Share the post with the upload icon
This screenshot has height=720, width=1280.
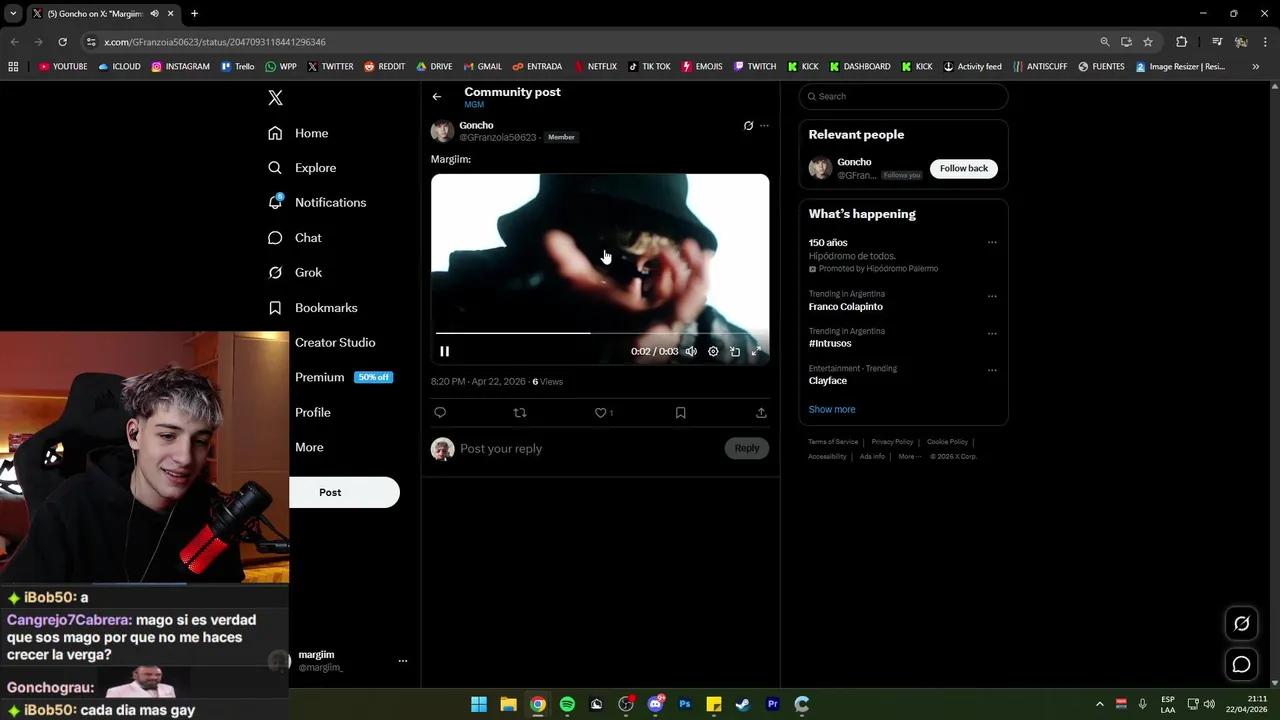coord(761,412)
